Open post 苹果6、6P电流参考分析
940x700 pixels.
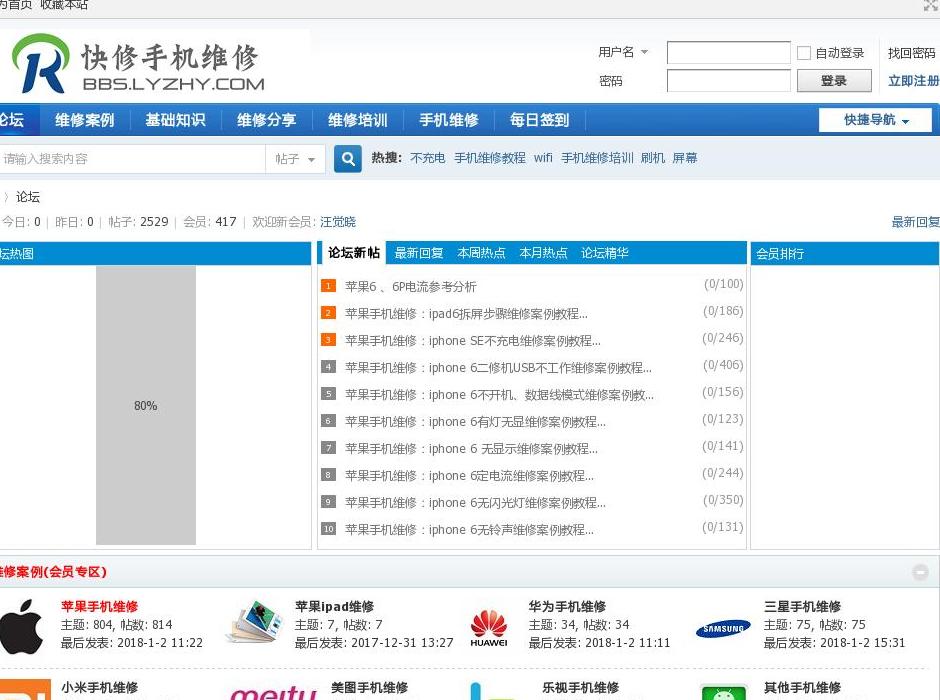(411, 286)
